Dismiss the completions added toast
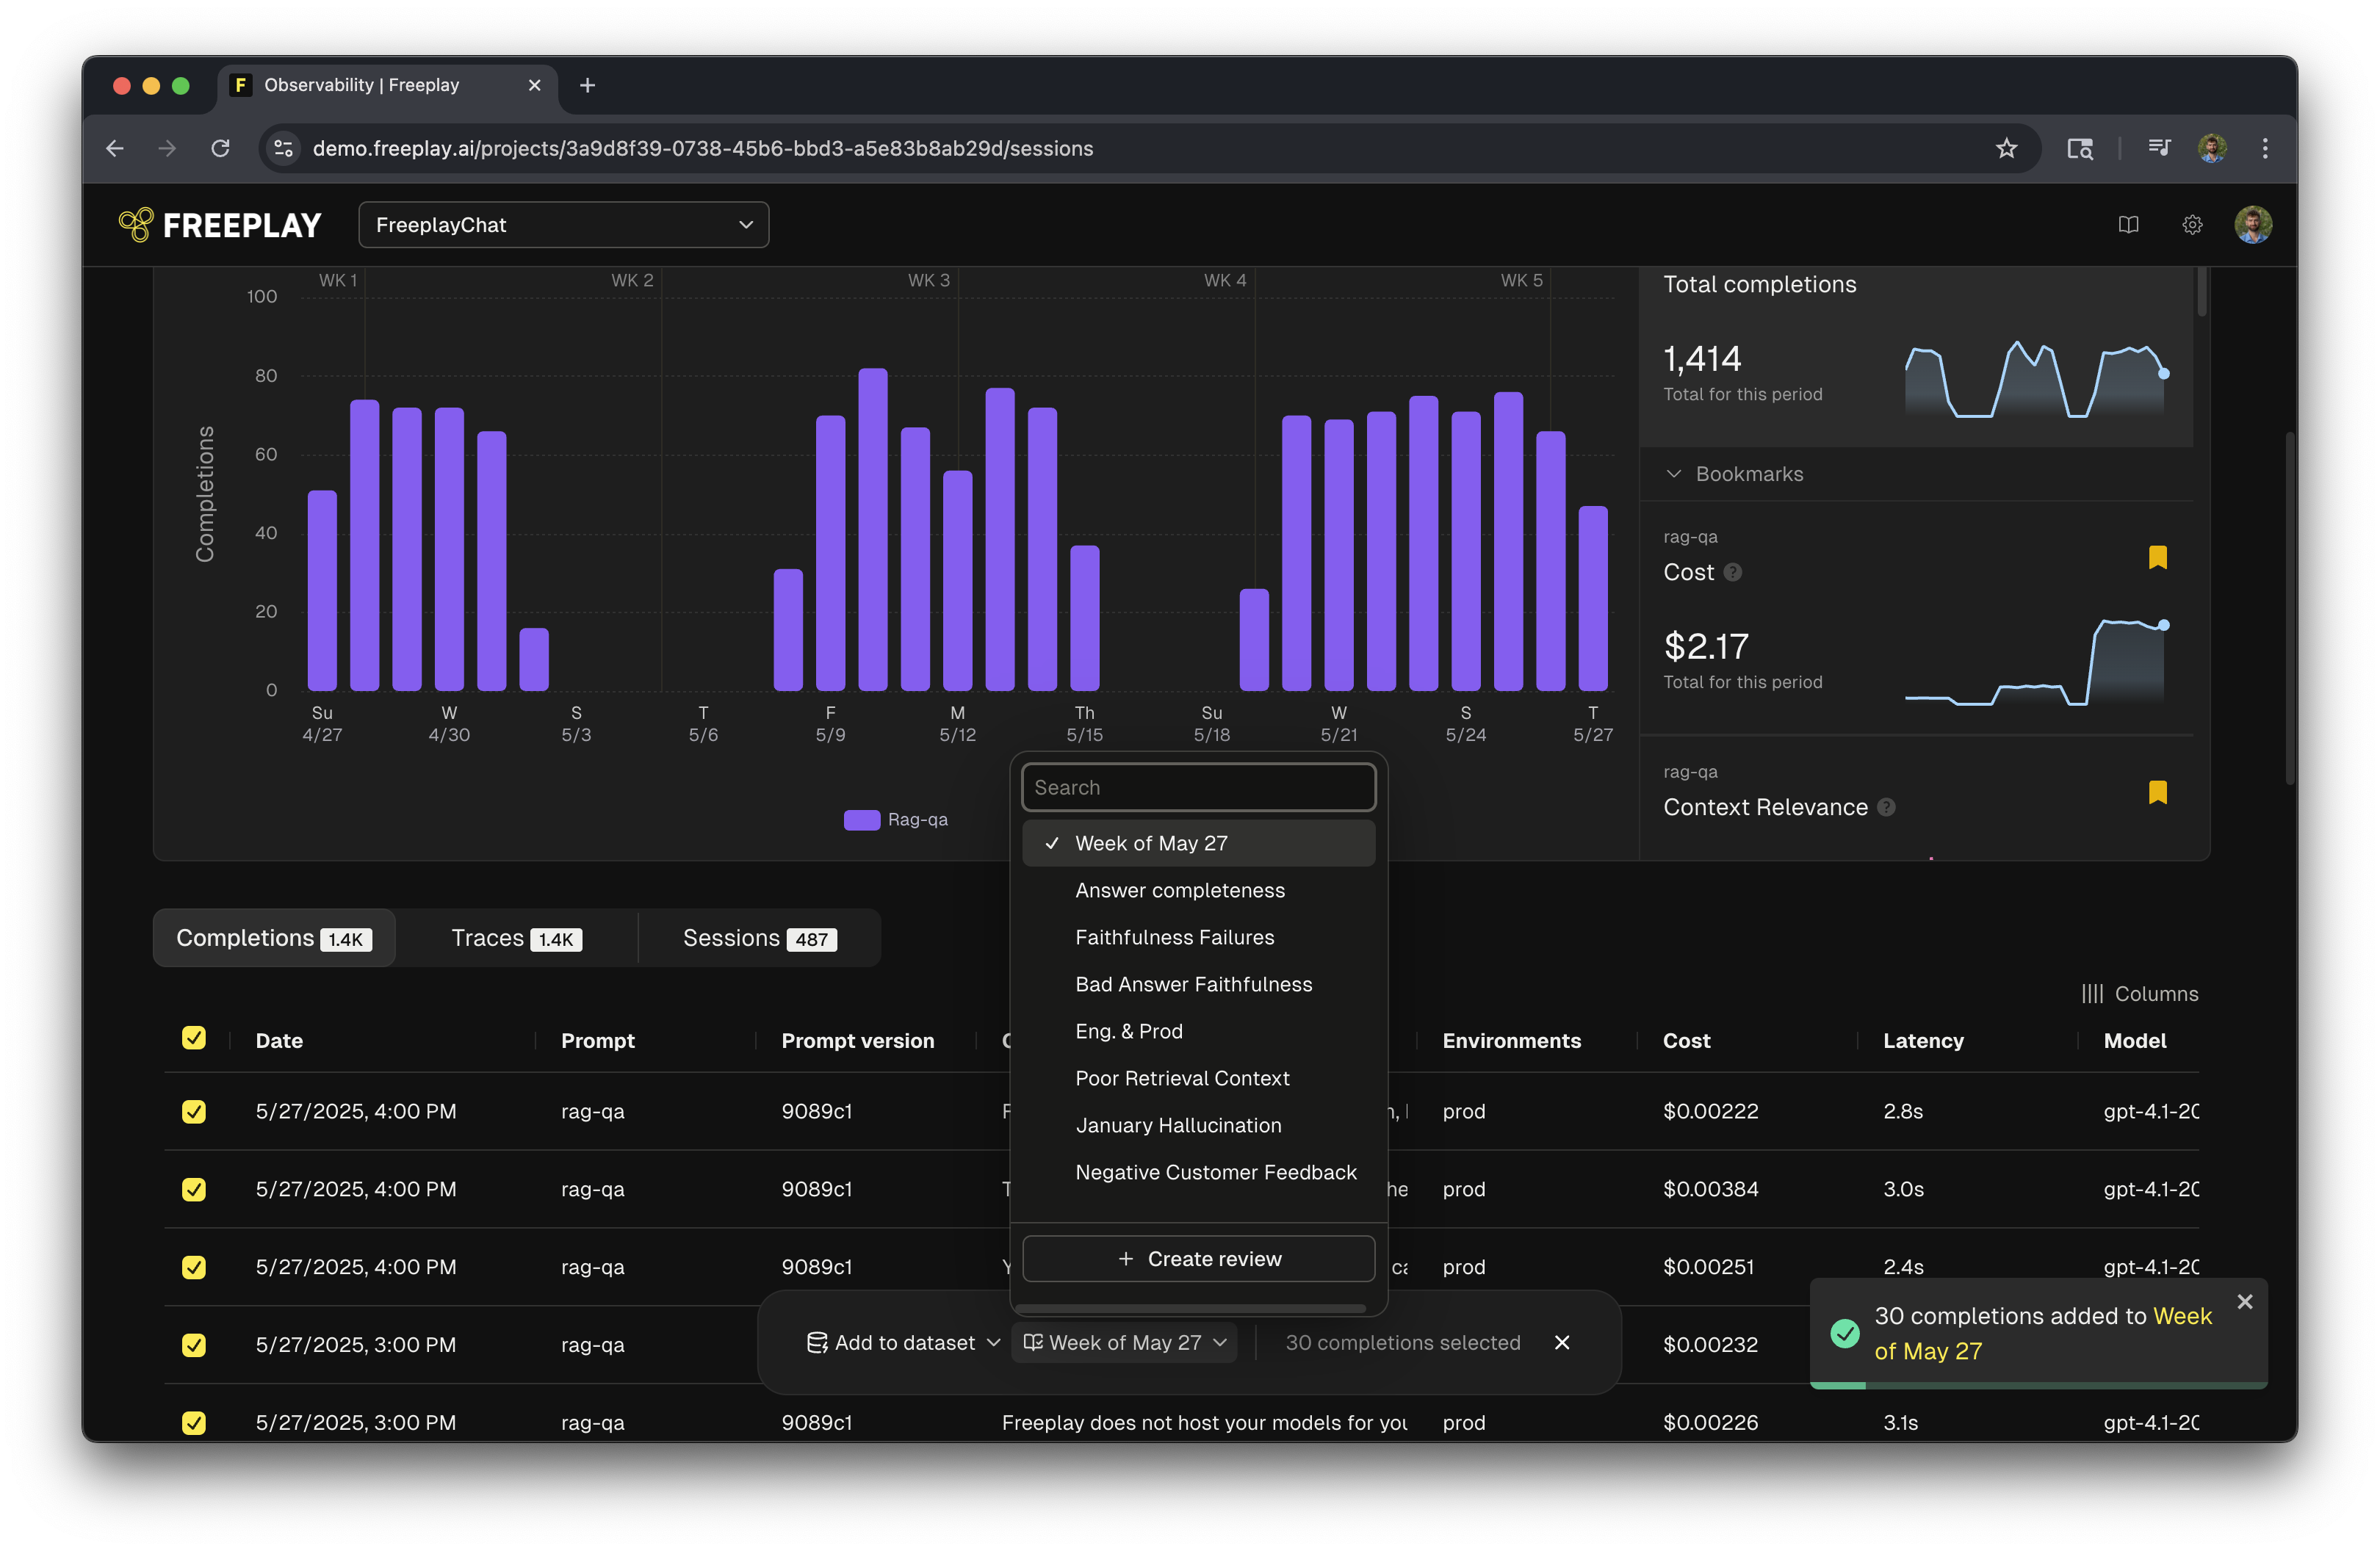2380x1551 pixels. (x=2245, y=1301)
